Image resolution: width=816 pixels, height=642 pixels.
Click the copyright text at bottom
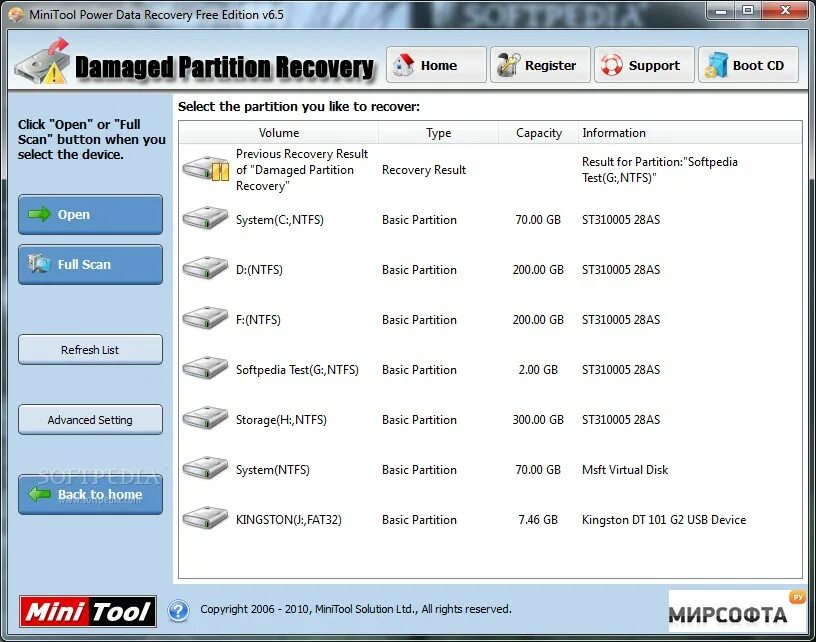pos(356,609)
